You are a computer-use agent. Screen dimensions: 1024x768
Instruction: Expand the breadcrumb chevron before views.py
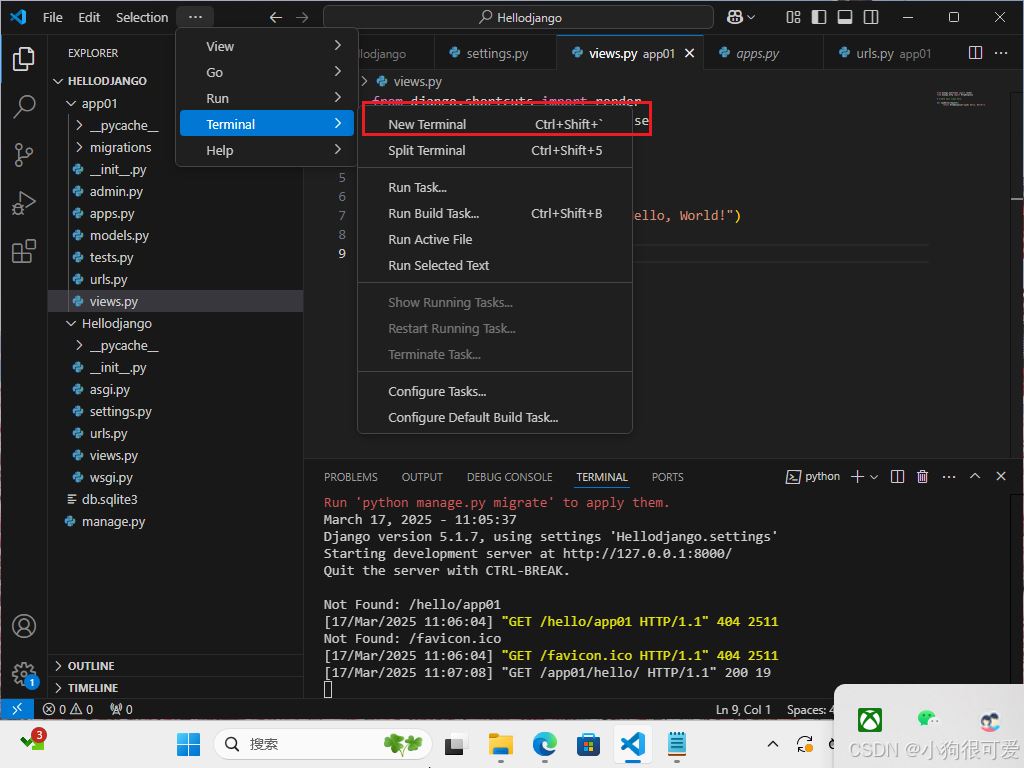364,81
